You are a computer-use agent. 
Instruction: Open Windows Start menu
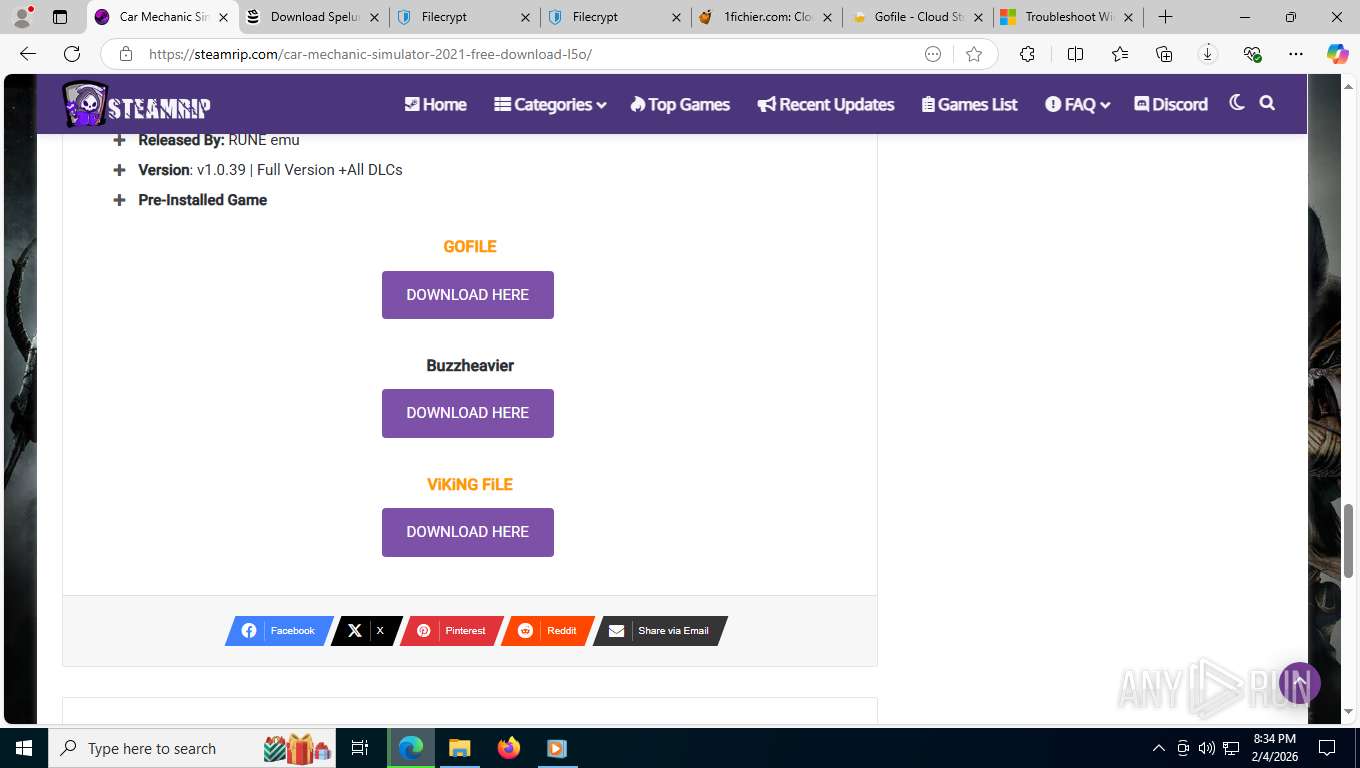(x=23, y=748)
